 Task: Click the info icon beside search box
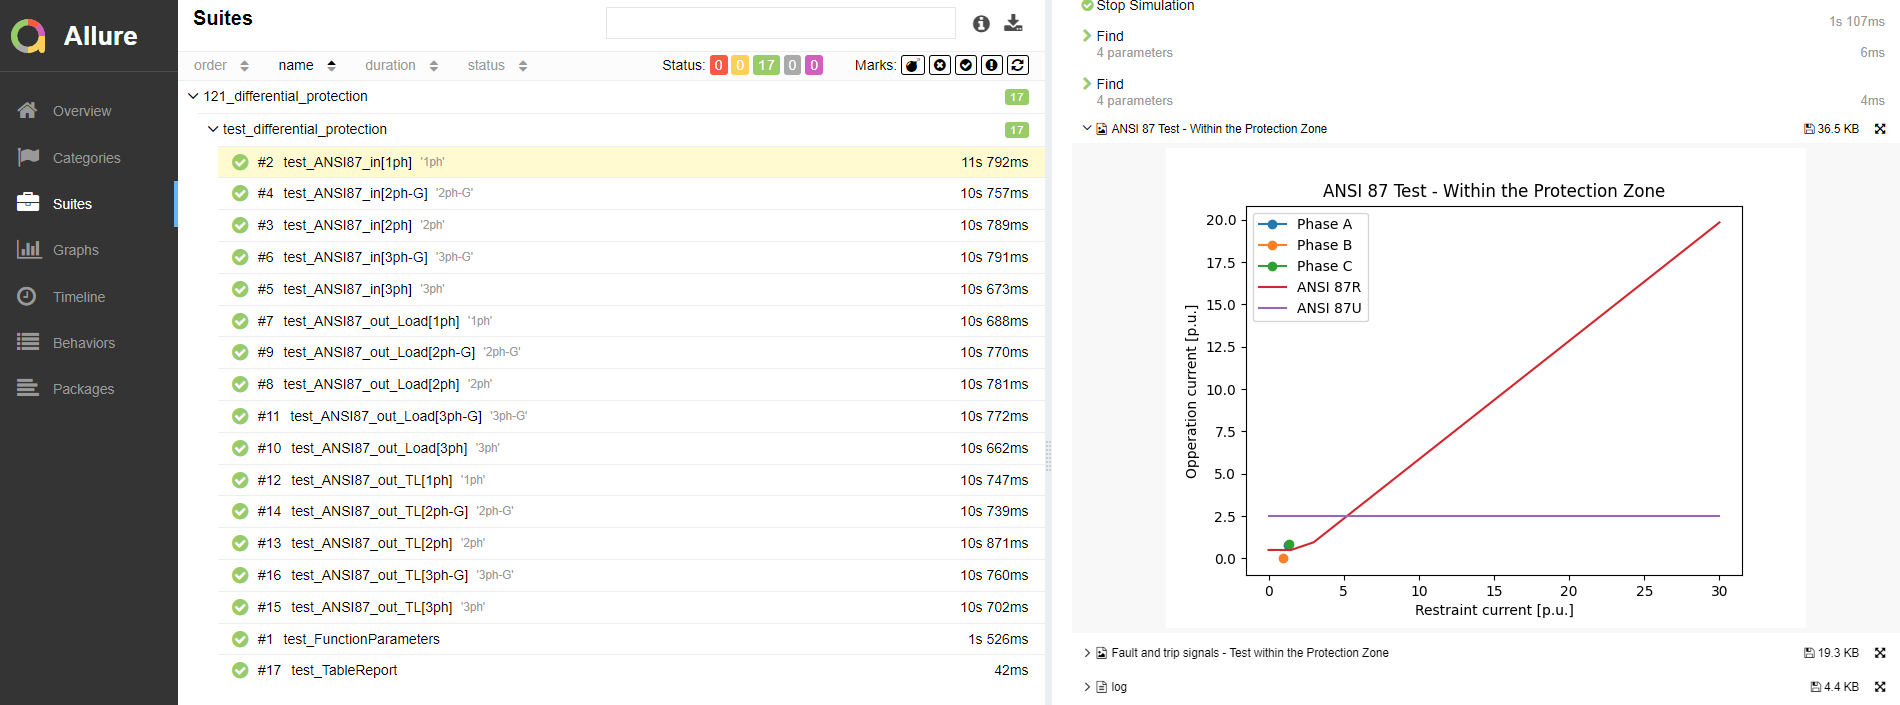981,23
